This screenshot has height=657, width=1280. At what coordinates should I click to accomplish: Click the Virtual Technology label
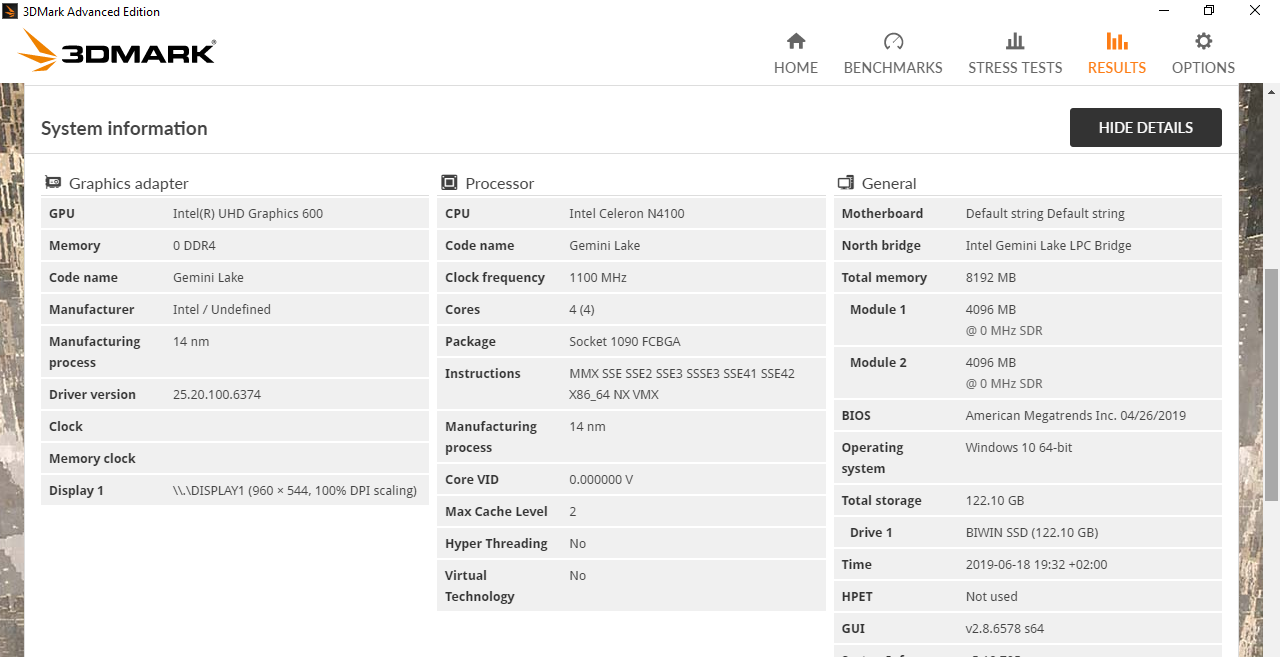pyautogui.click(x=480, y=586)
